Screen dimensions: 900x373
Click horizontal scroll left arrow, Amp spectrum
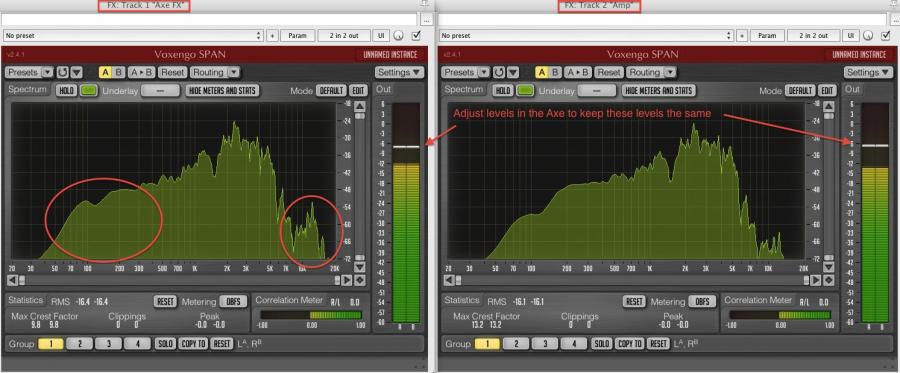coord(449,280)
